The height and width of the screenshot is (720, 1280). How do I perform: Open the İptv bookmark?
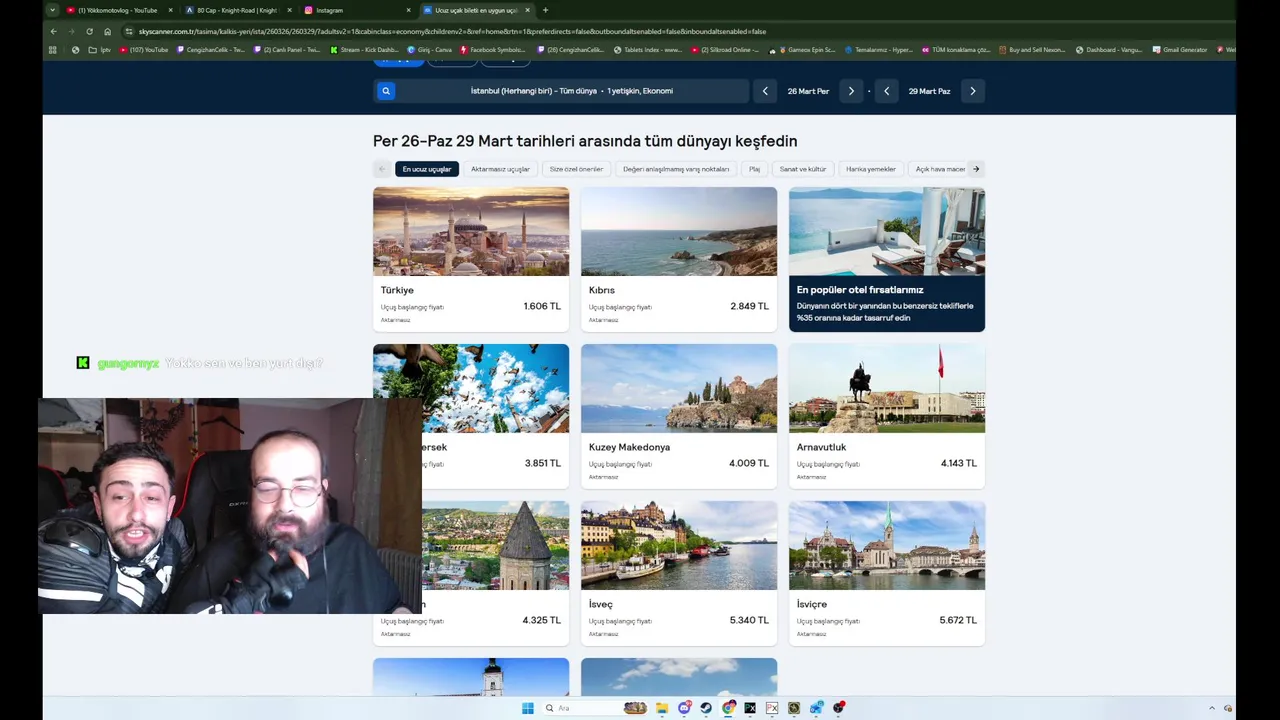(x=99, y=49)
